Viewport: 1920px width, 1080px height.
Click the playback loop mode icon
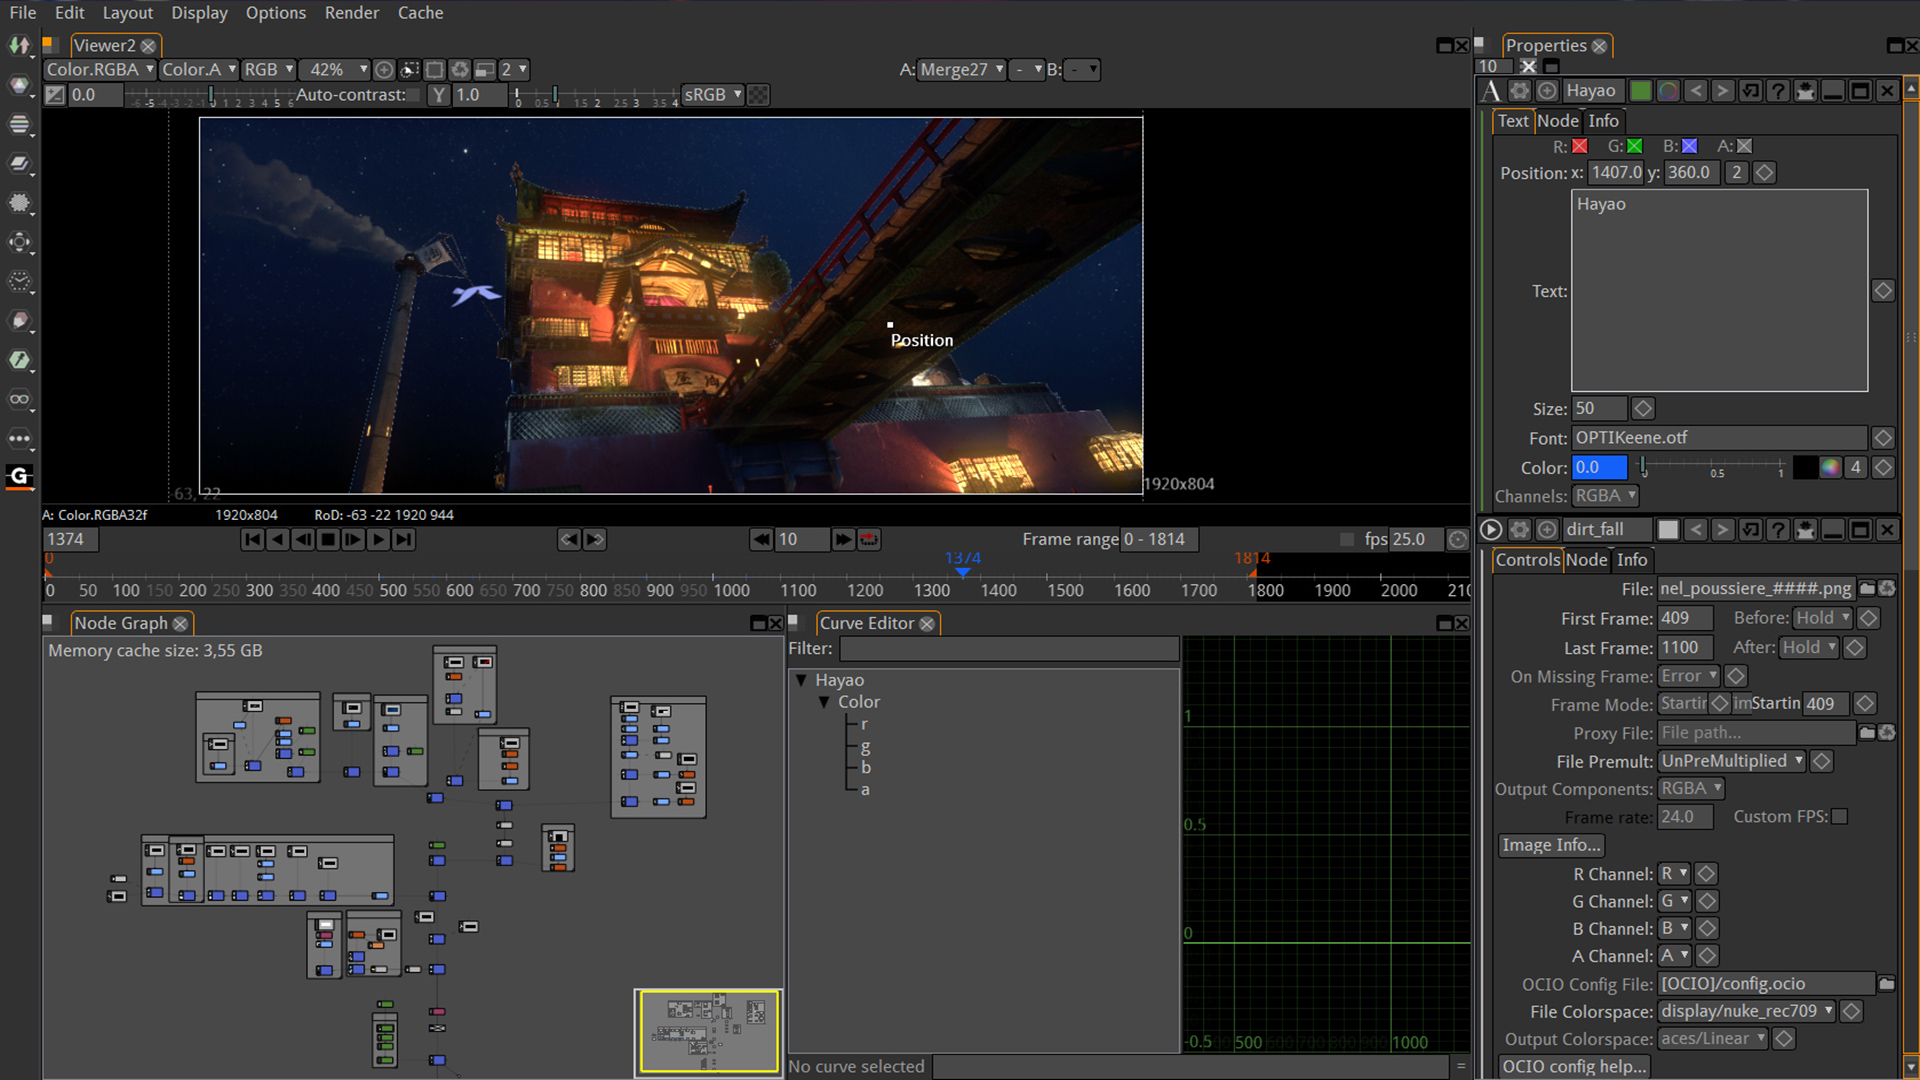[x=869, y=540]
